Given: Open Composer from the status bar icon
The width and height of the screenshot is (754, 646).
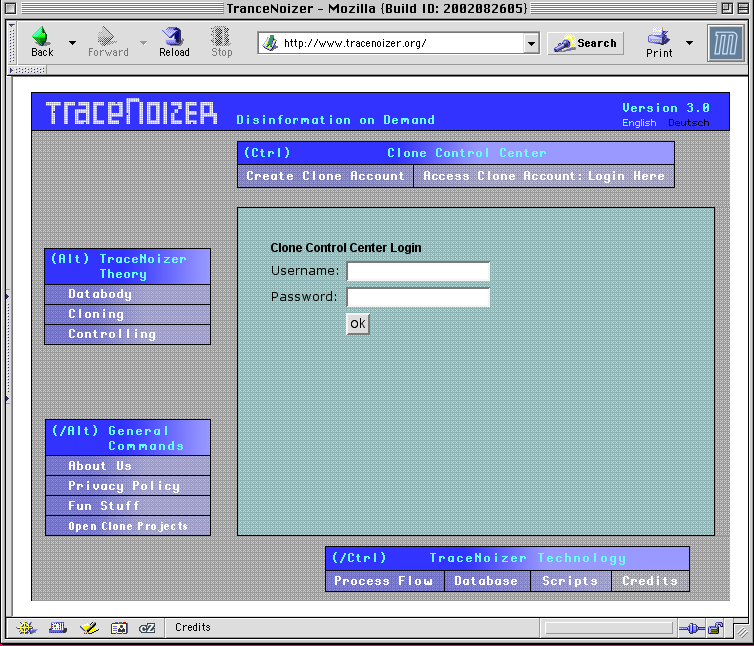Looking at the screenshot, I should (x=89, y=628).
